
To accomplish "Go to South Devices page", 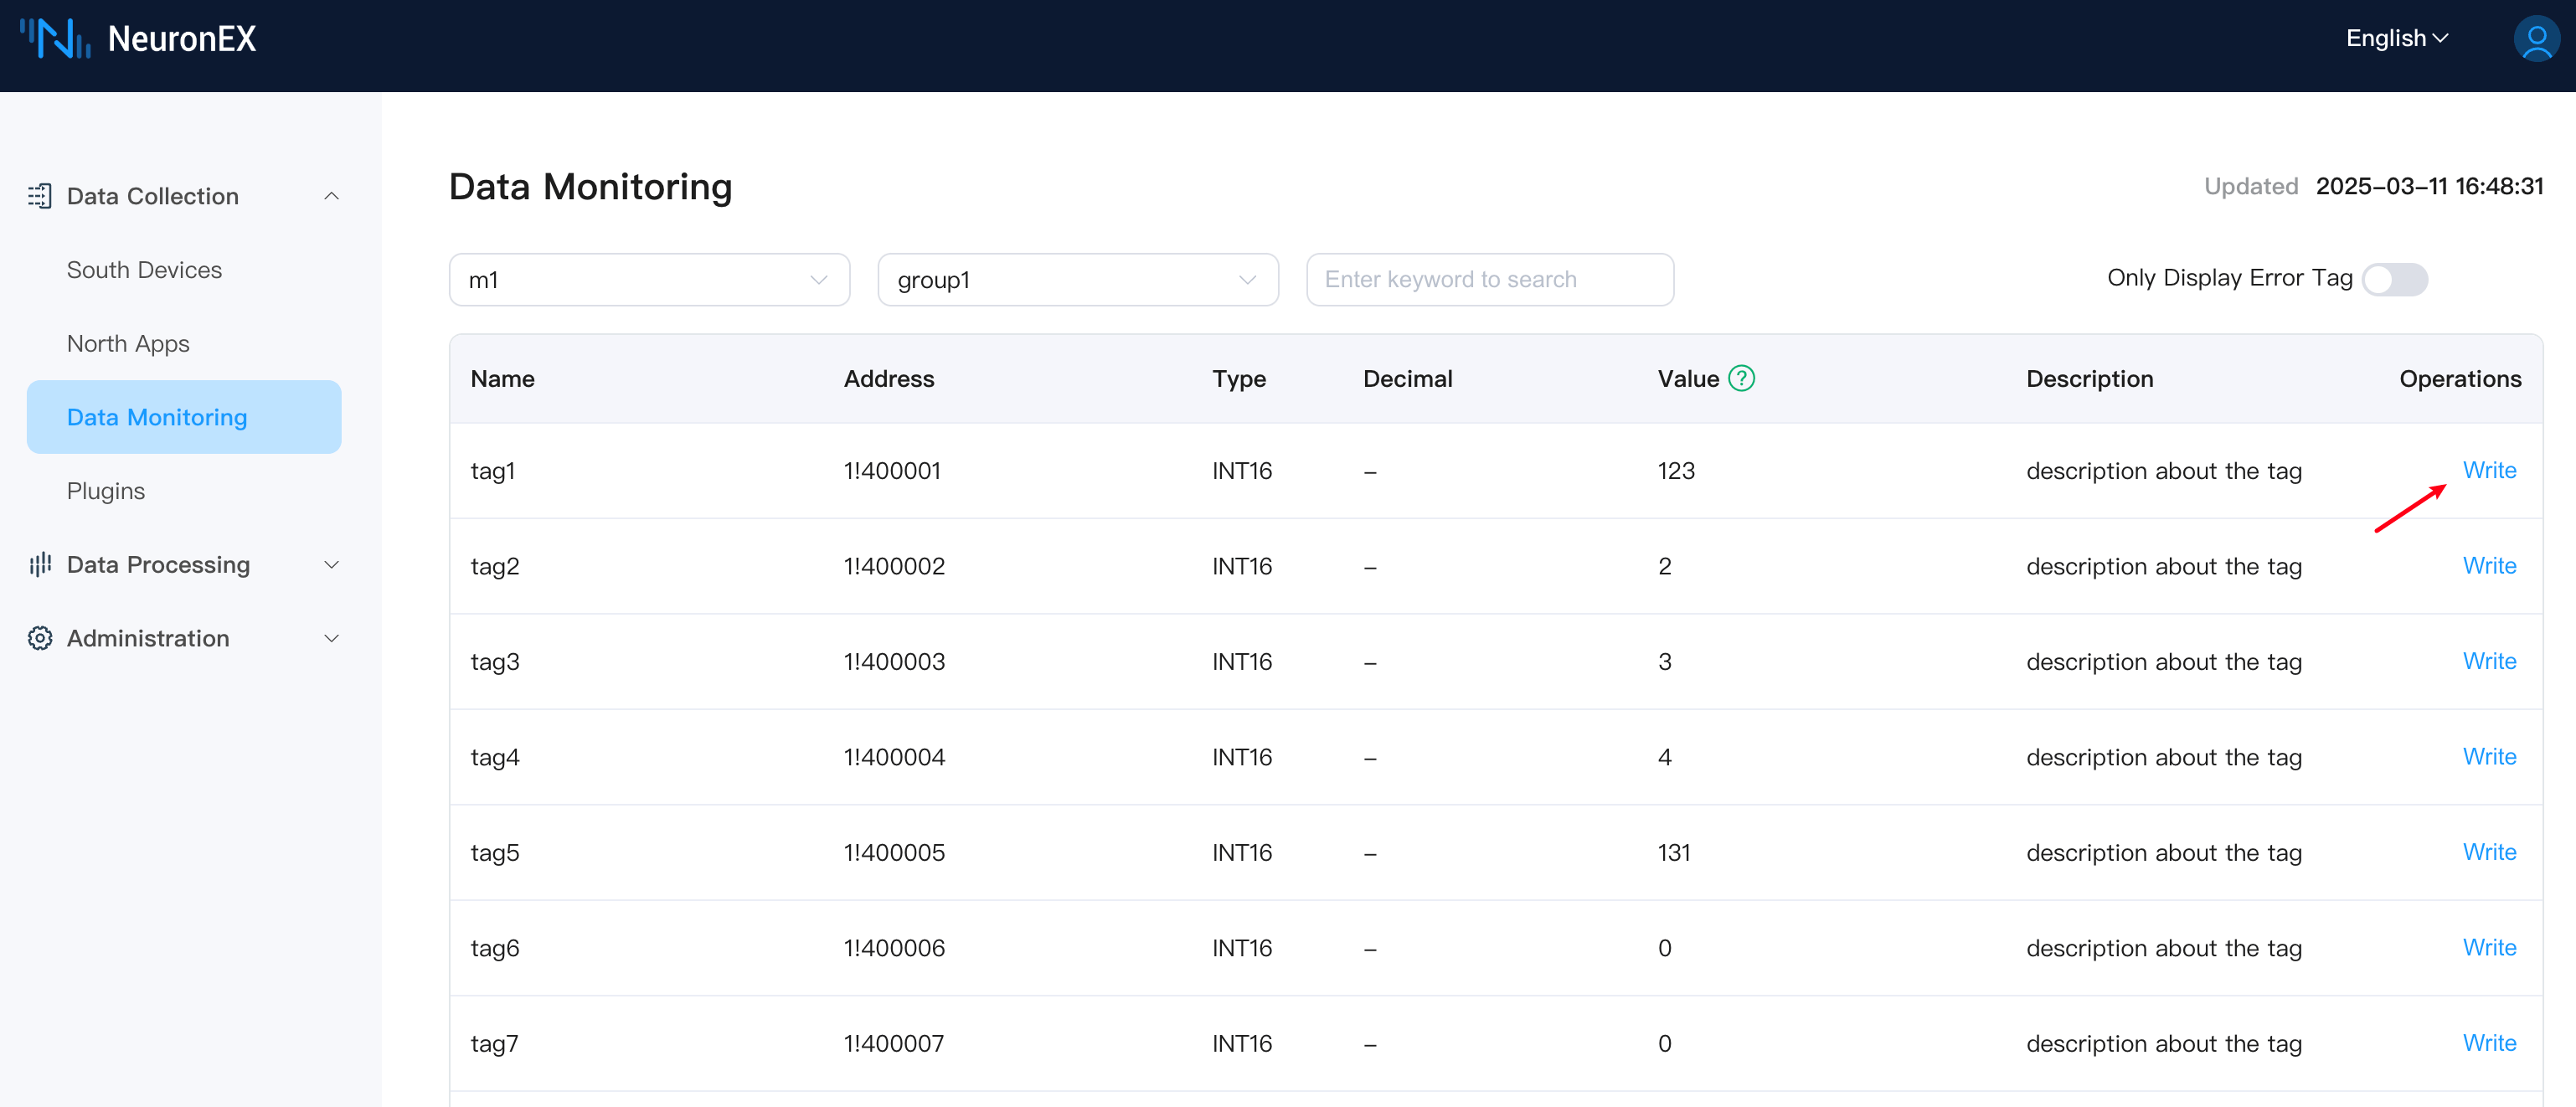I will pyautogui.click(x=144, y=270).
